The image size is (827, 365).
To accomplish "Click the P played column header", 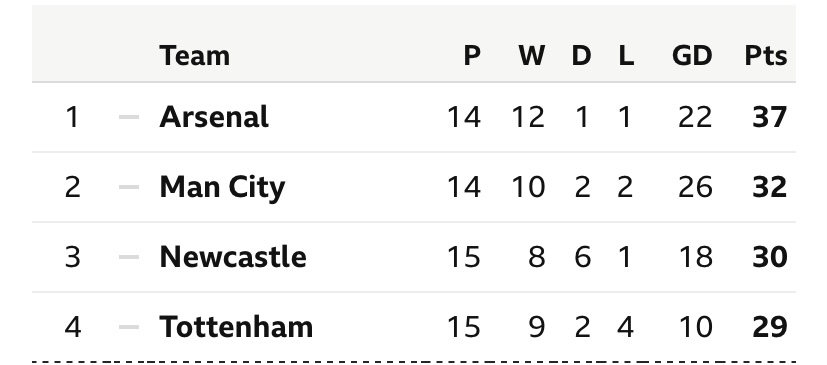I will [x=472, y=55].
